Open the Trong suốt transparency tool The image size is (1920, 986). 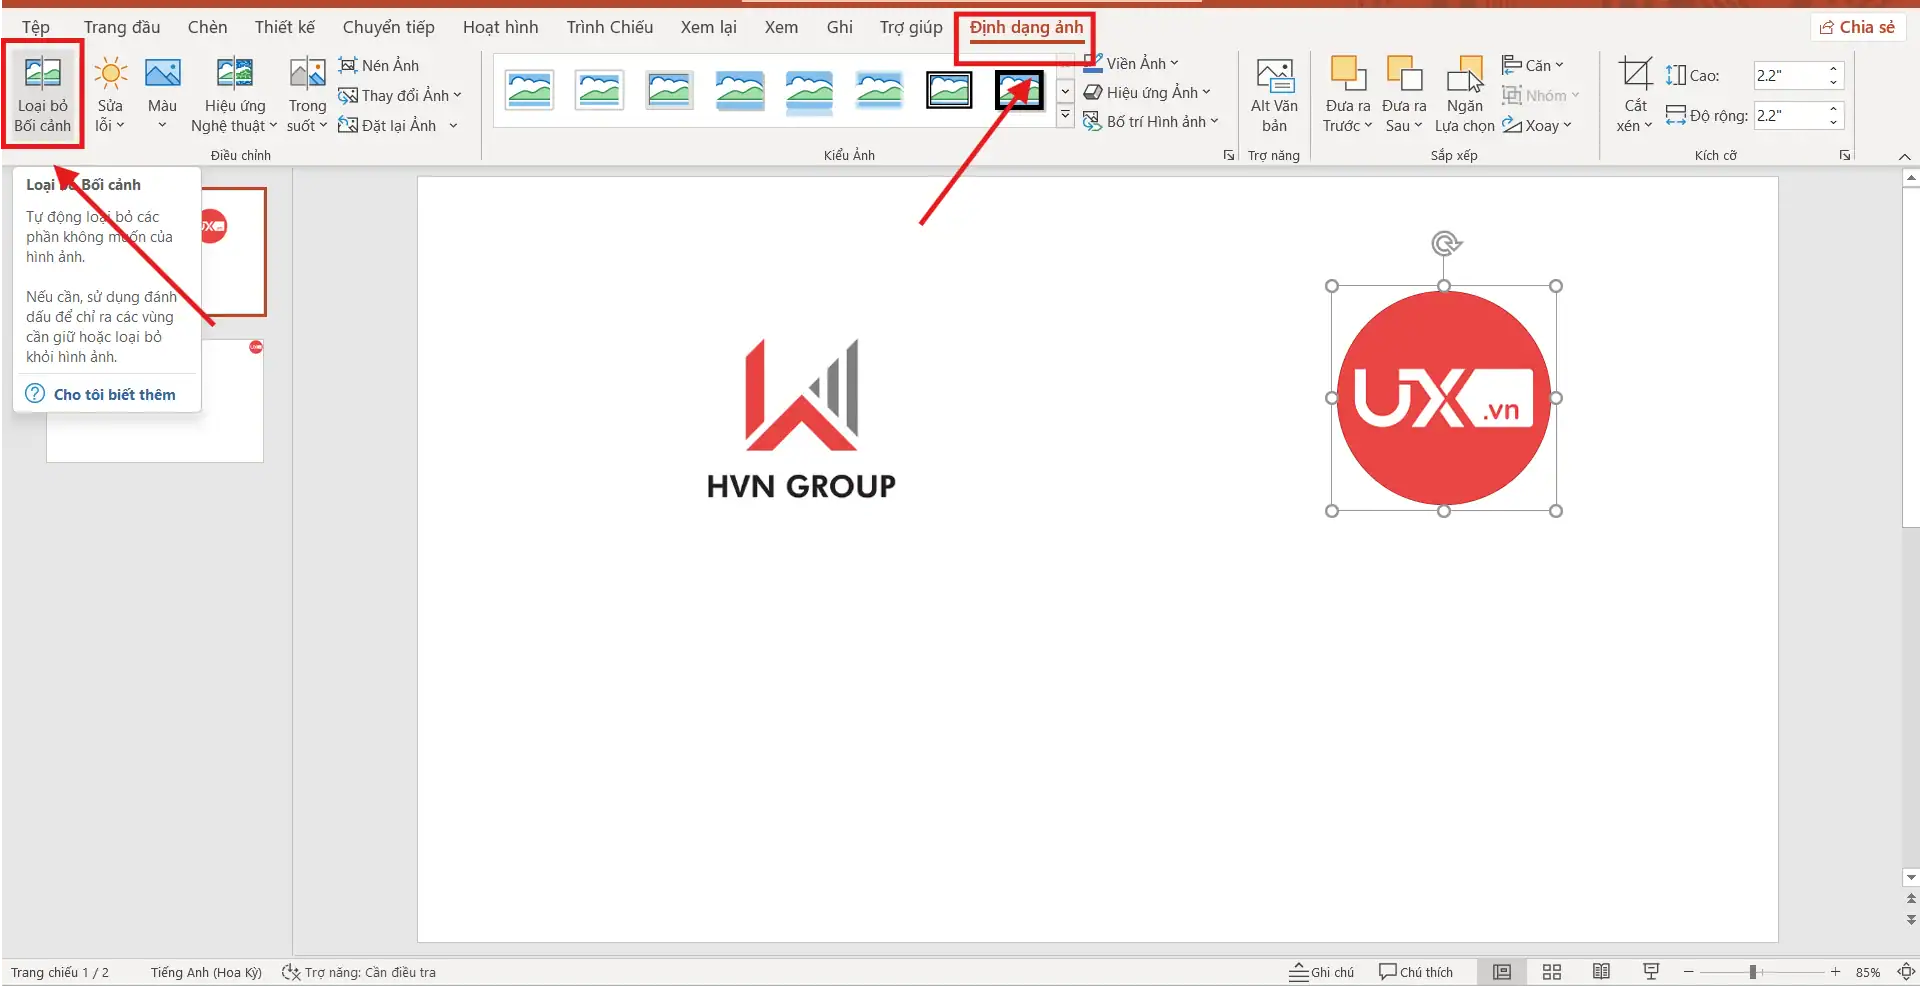tap(307, 95)
